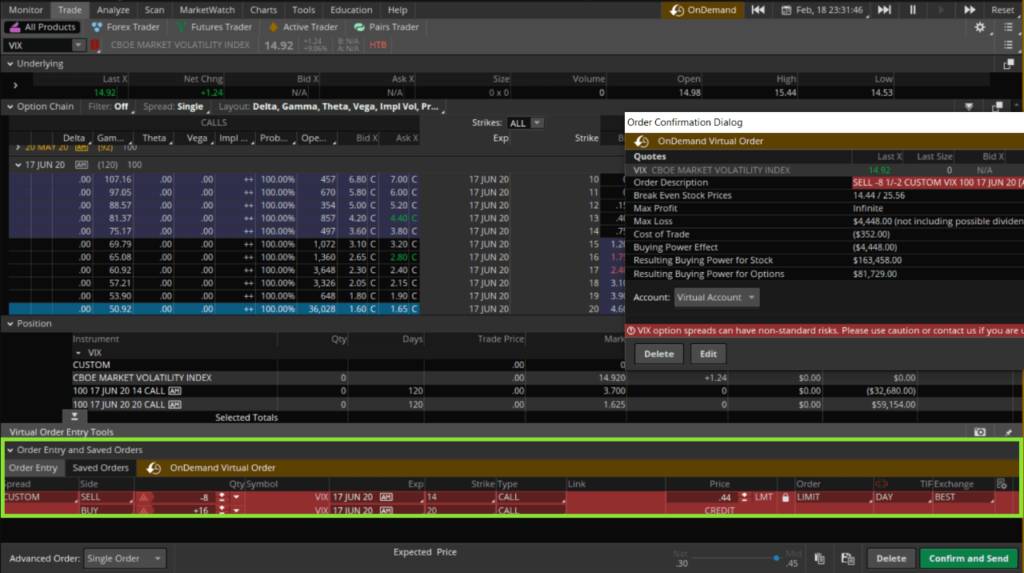1024x573 pixels.
Task: Toggle the price lock icon
Action: pyautogui.click(x=786, y=497)
